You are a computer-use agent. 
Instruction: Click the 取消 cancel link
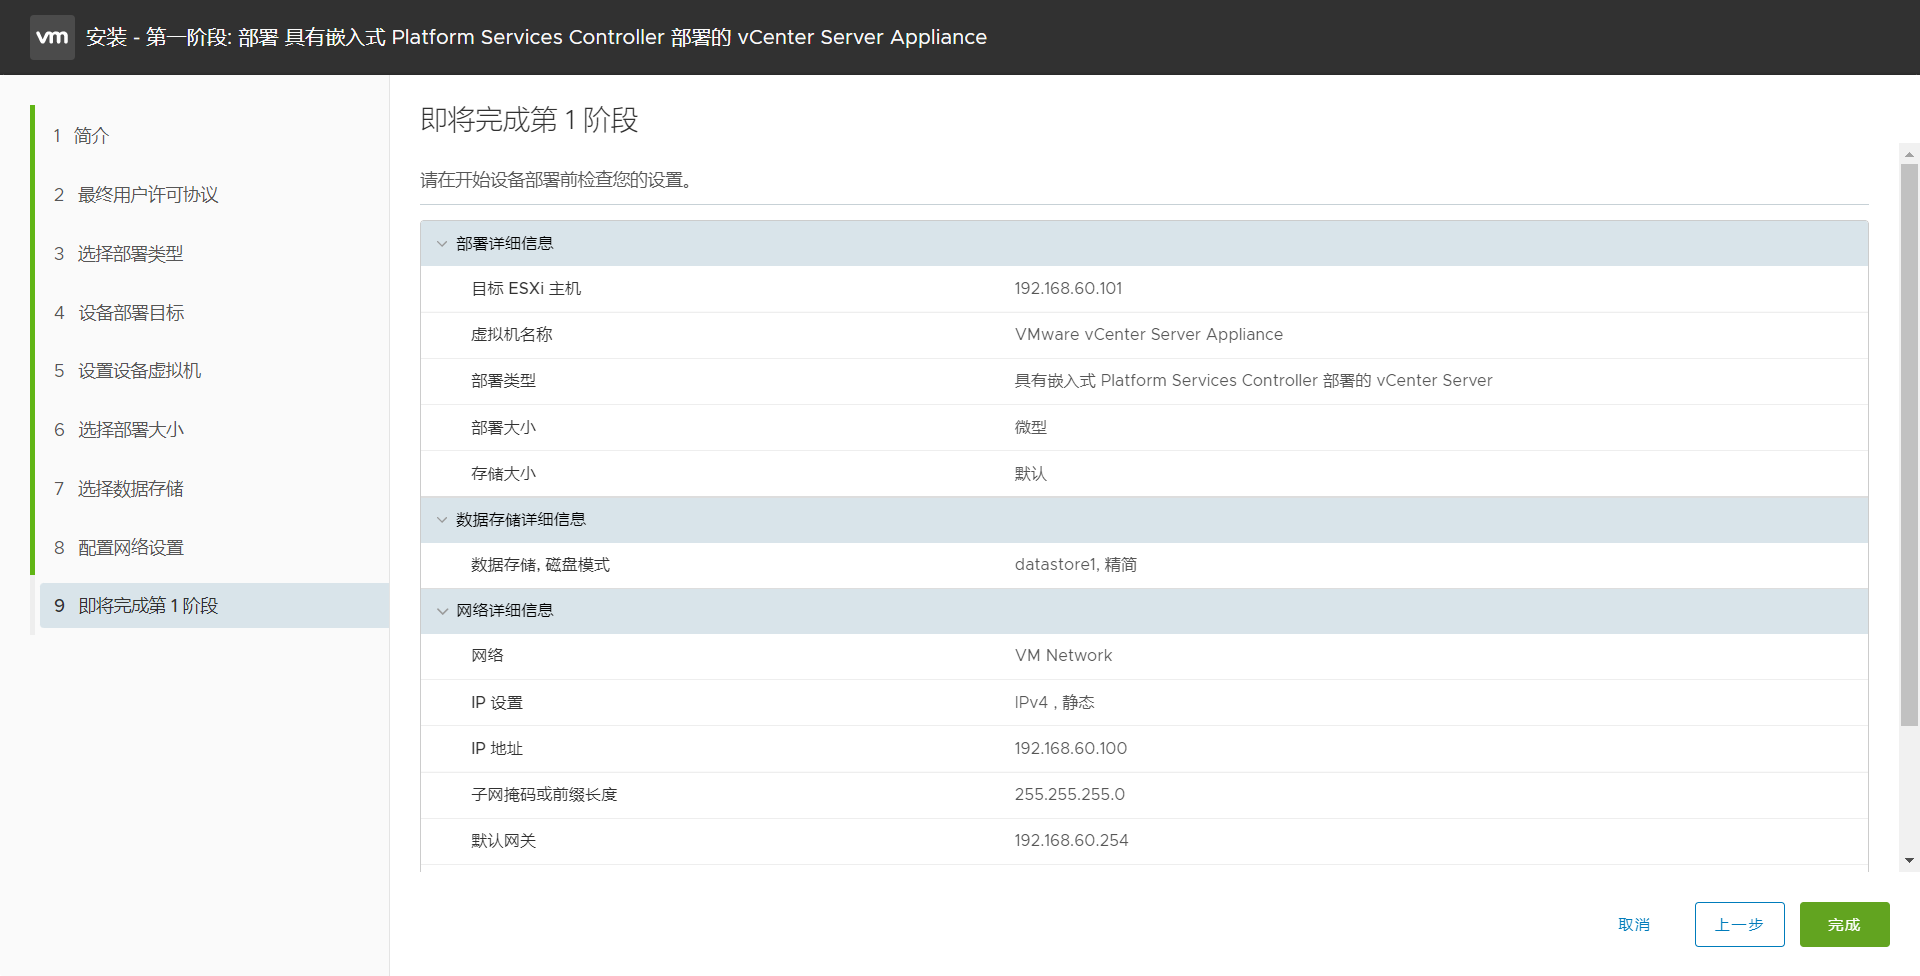click(x=1634, y=924)
